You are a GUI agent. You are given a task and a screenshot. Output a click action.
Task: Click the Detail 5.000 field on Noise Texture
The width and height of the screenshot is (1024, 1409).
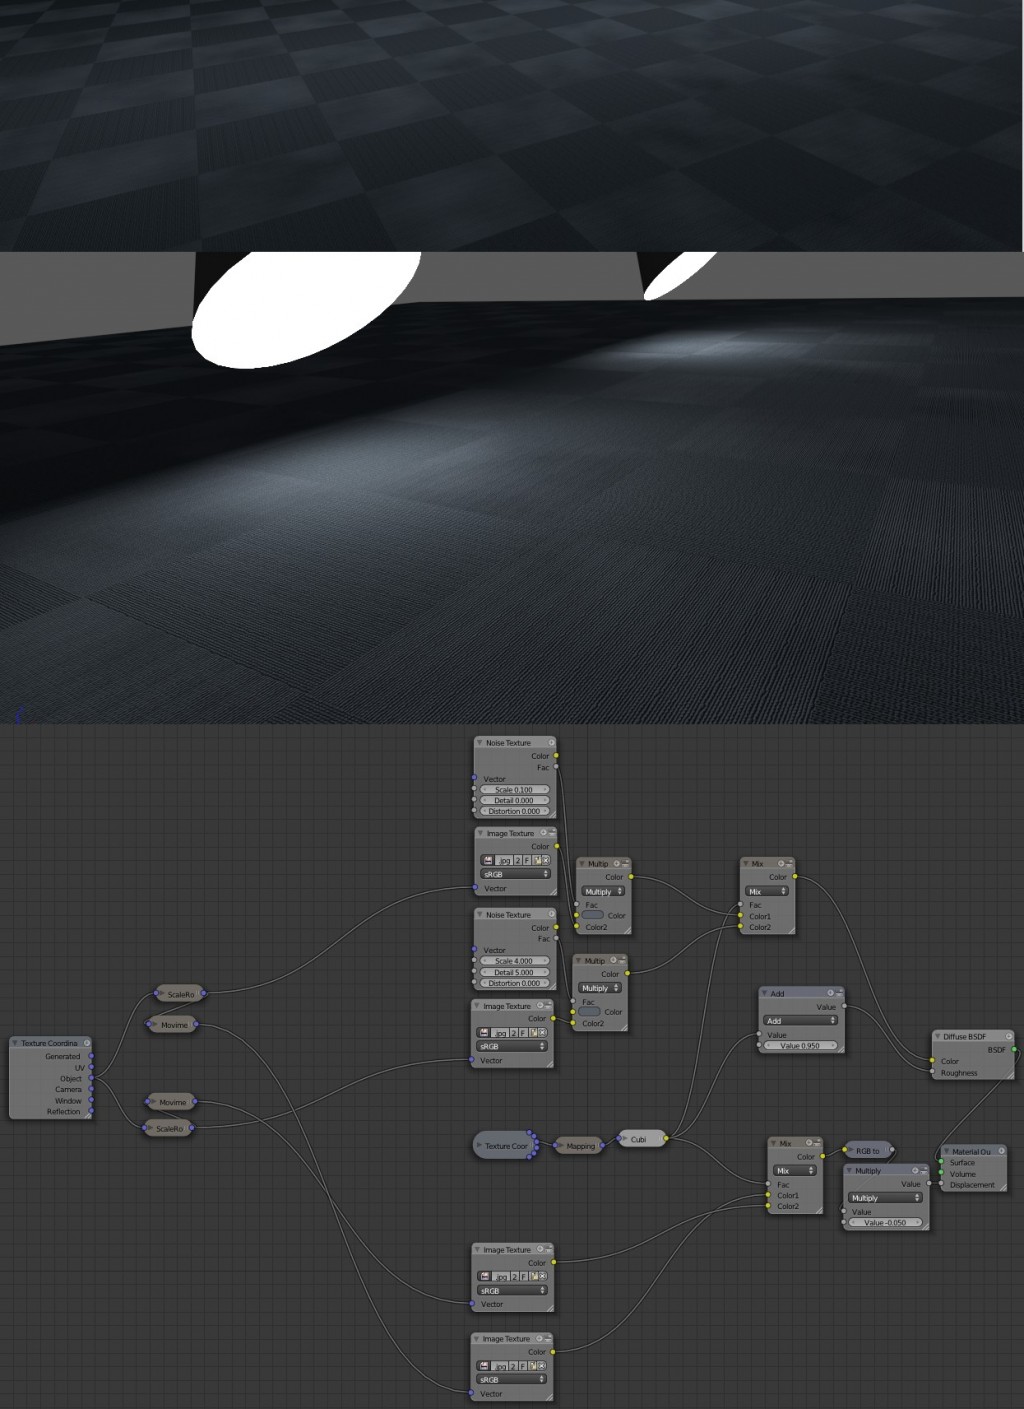pyautogui.click(x=514, y=972)
